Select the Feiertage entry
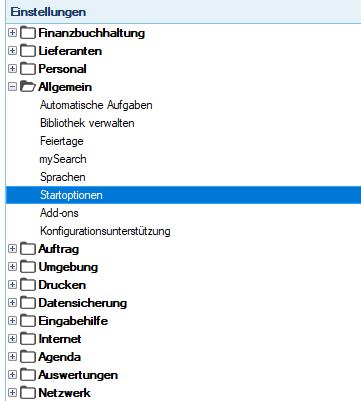This screenshot has height=401, width=361. 62,141
